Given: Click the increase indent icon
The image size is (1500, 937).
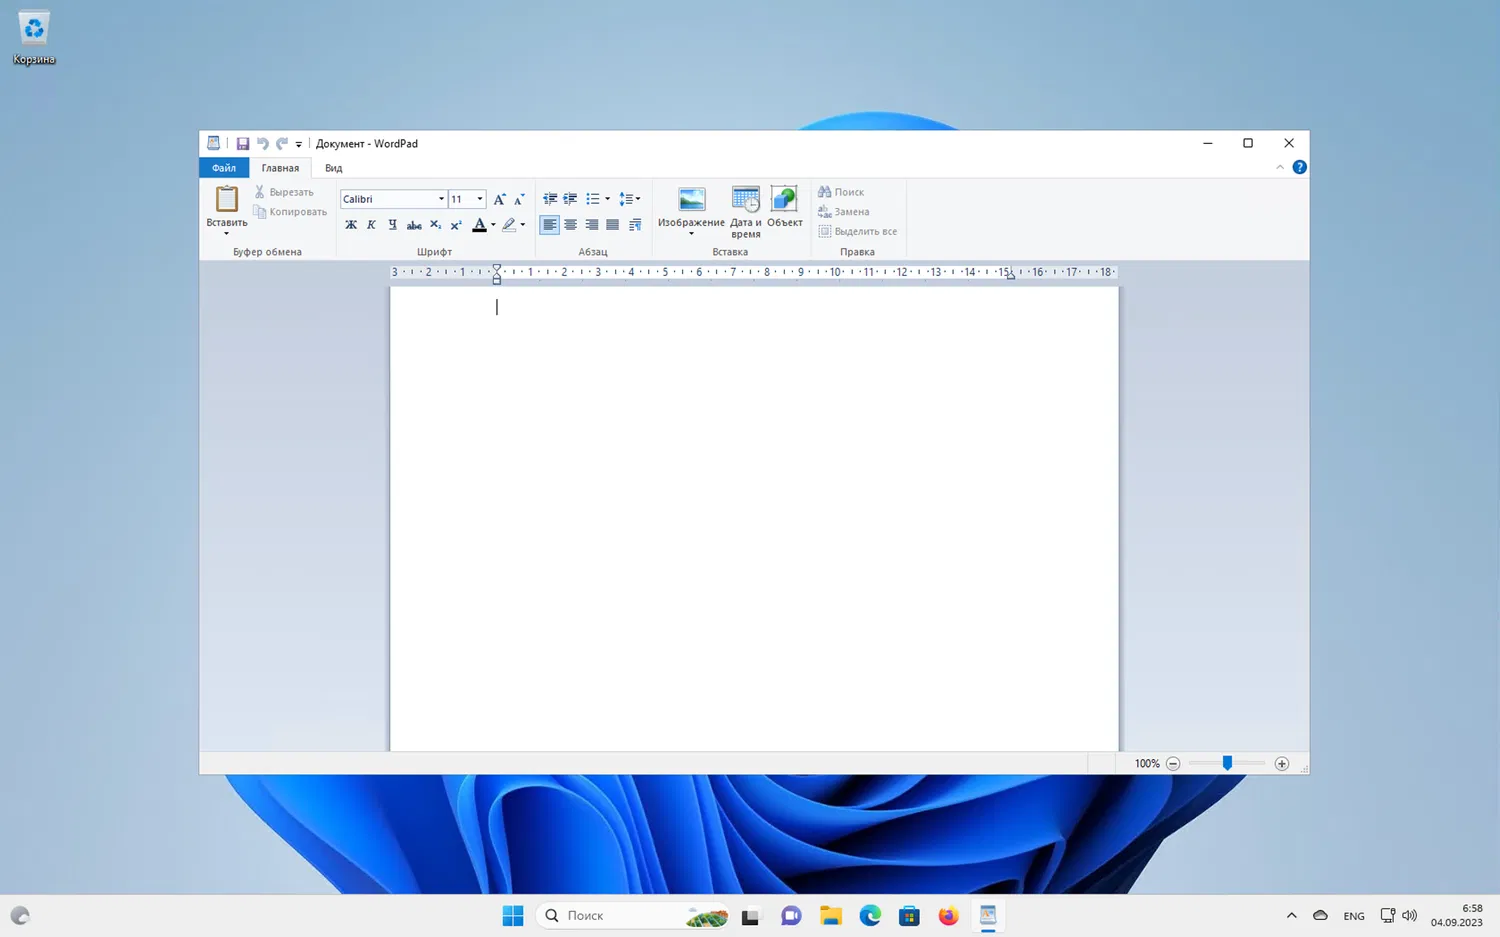Looking at the screenshot, I should (x=570, y=199).
